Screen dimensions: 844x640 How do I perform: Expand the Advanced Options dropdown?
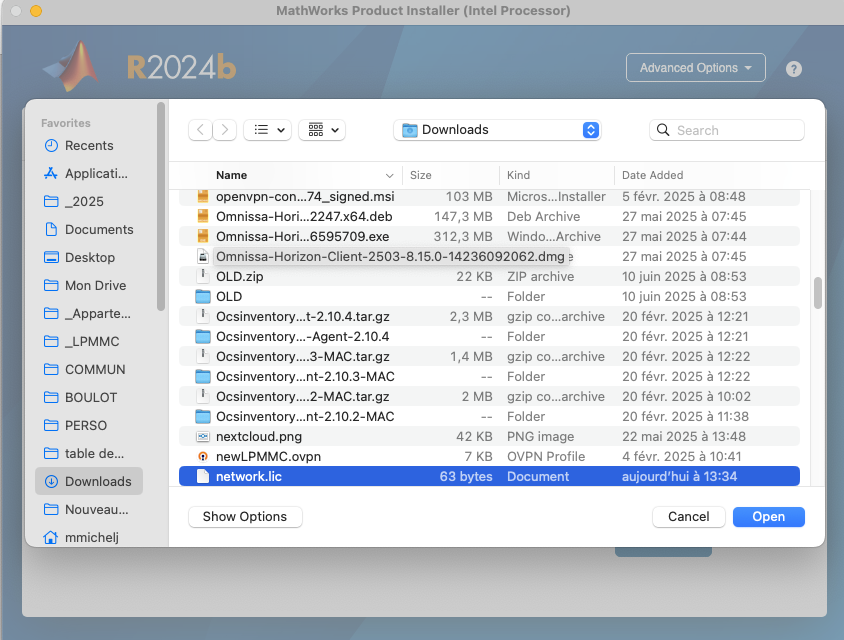[695, 68]
